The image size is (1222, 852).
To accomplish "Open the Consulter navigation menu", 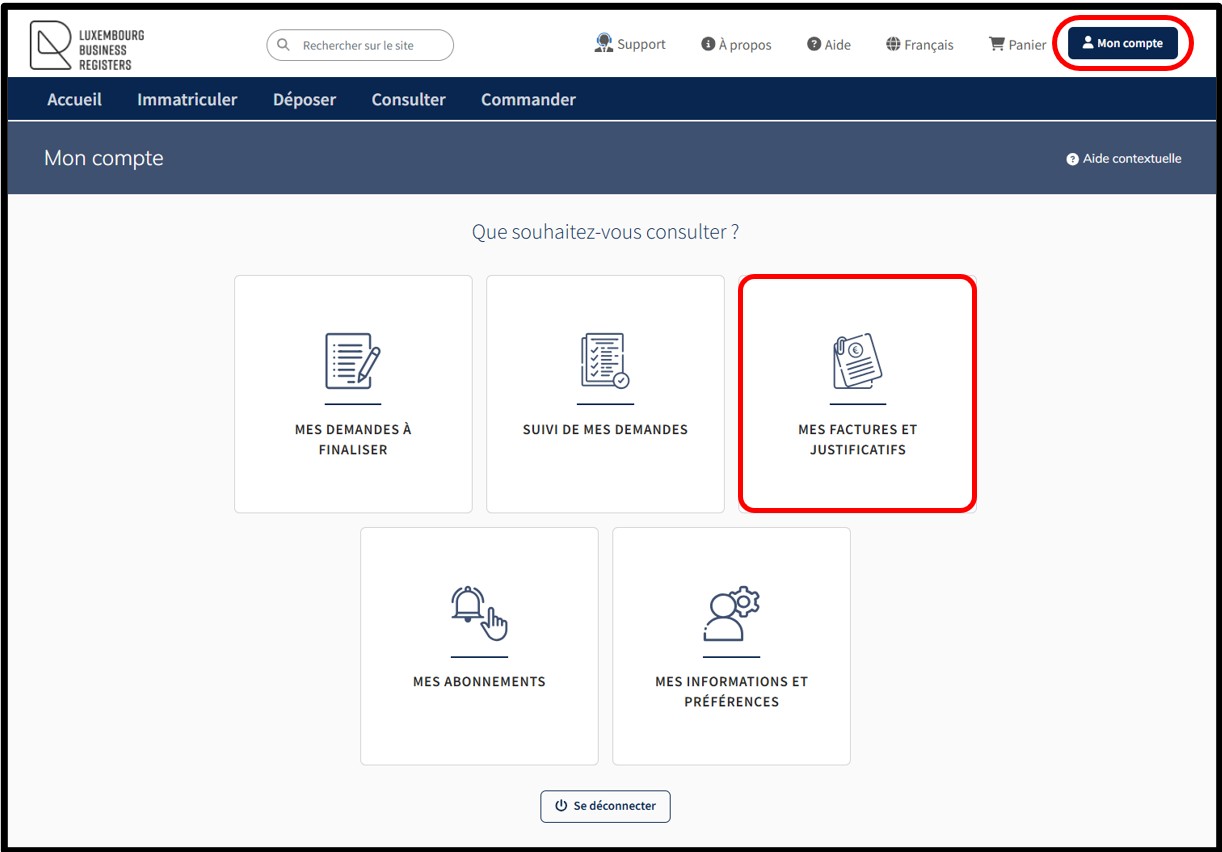I will click(x=408, y=99).
